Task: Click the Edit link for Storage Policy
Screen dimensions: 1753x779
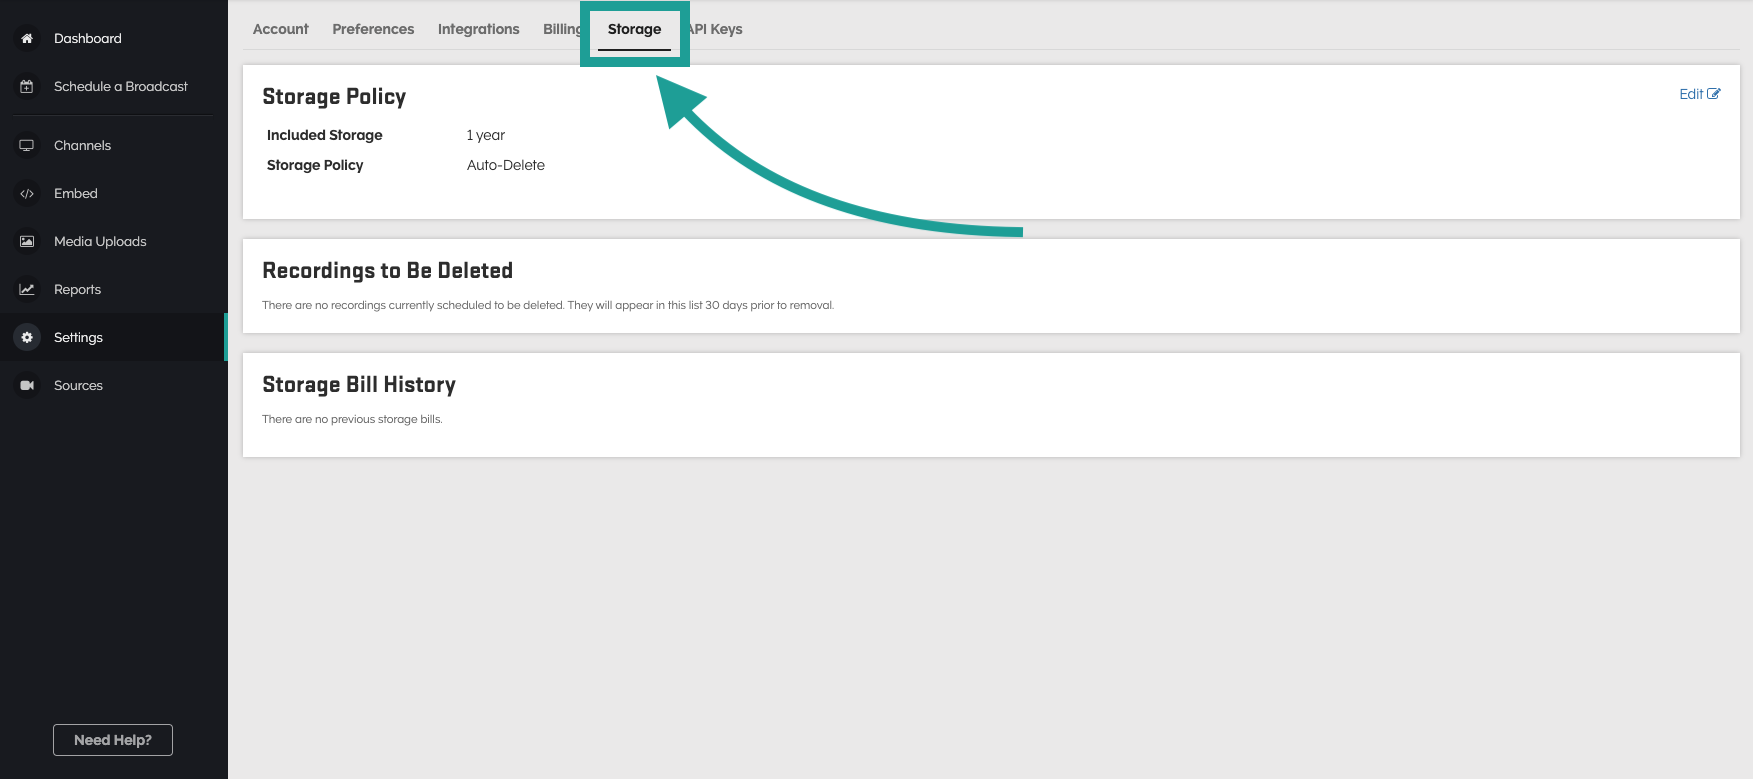Action: pos(1691,94)
